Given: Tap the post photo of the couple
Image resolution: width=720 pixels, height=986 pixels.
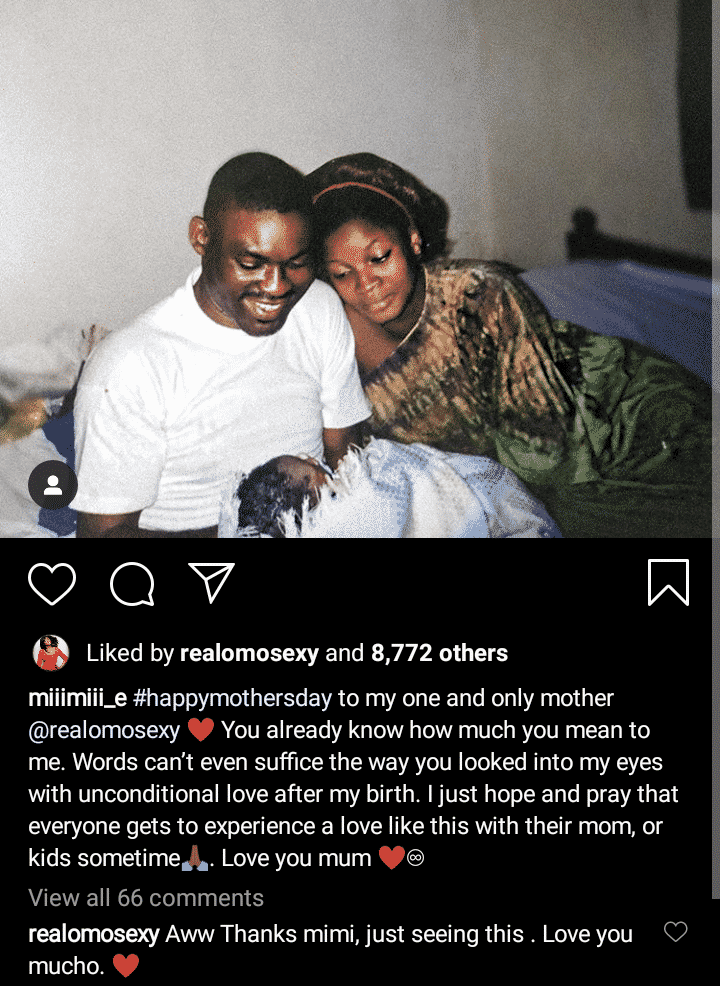Looking at the screenshot, I should click(360, 269).
